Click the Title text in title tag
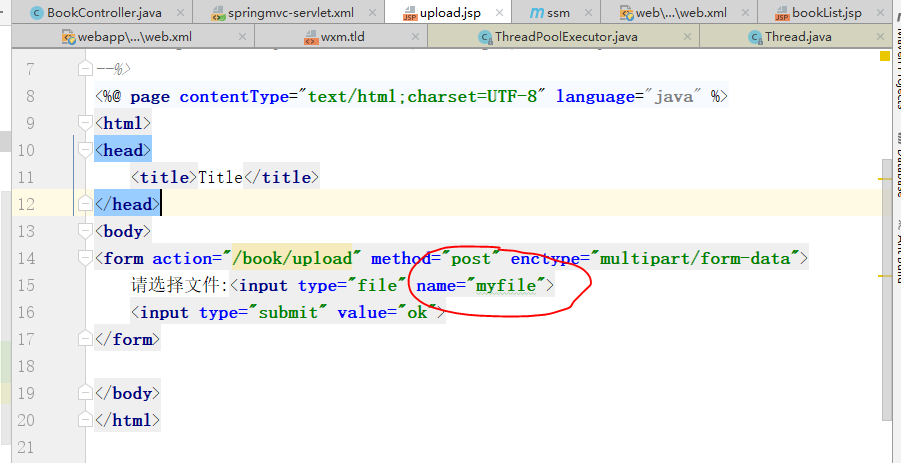 (220, 178)
